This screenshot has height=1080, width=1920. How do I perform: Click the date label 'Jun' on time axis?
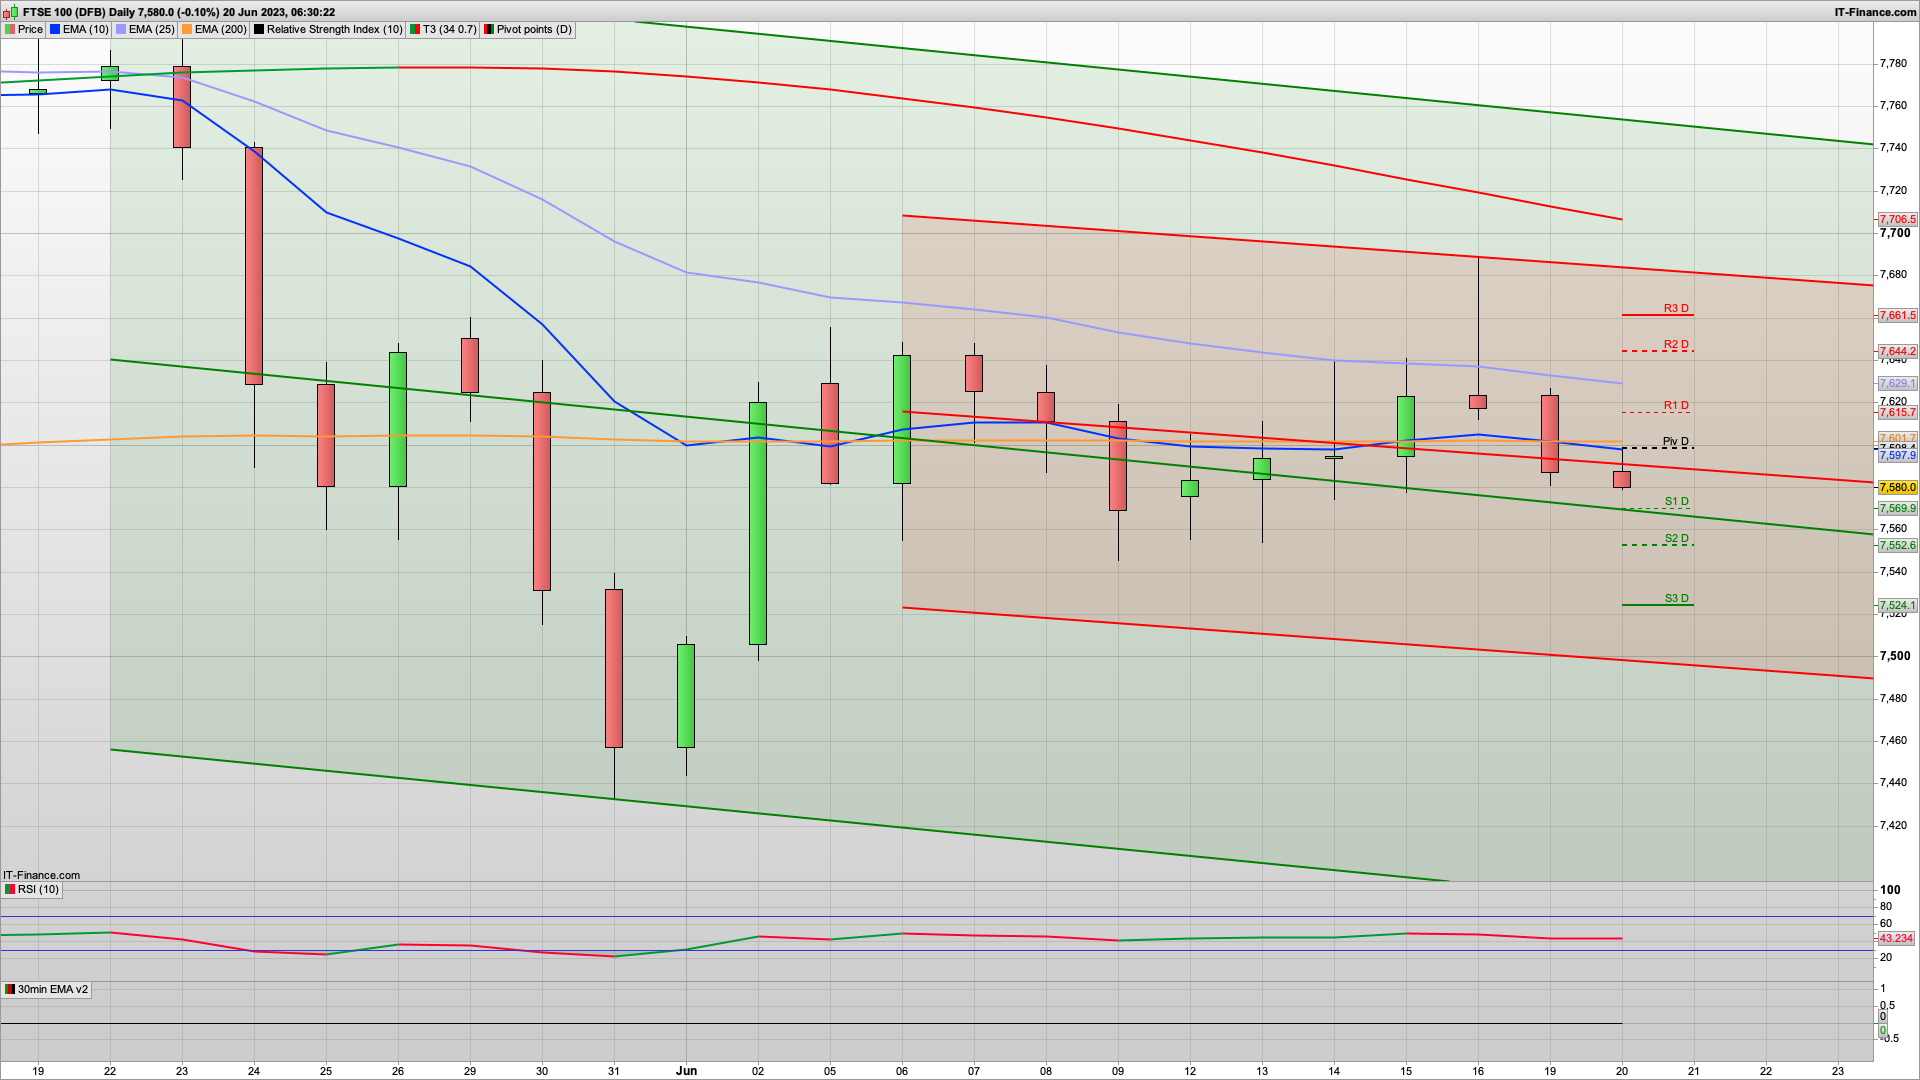[686, 1070]
